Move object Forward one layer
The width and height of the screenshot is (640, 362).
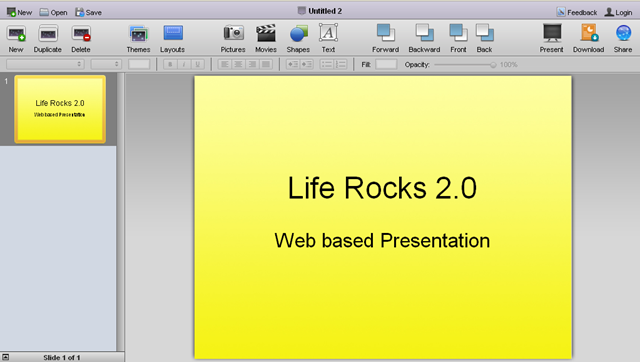pos(386,39)
